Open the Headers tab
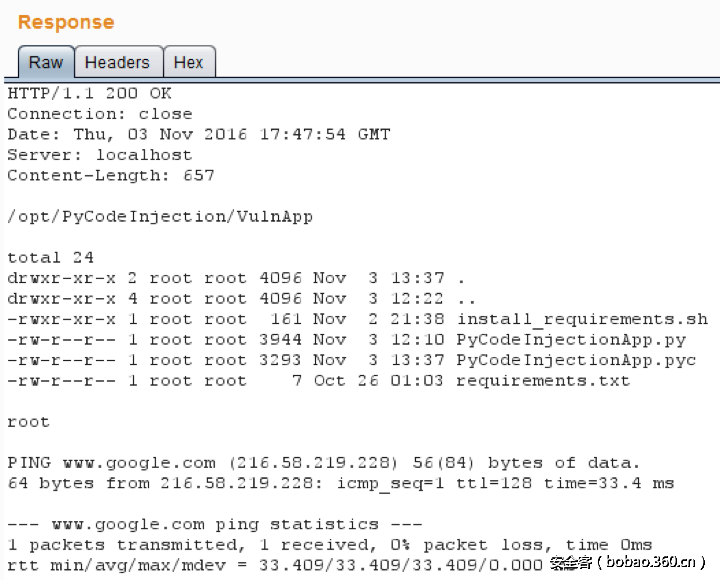The height and width of the screenshot is (580, 720). tap(117, 62)
